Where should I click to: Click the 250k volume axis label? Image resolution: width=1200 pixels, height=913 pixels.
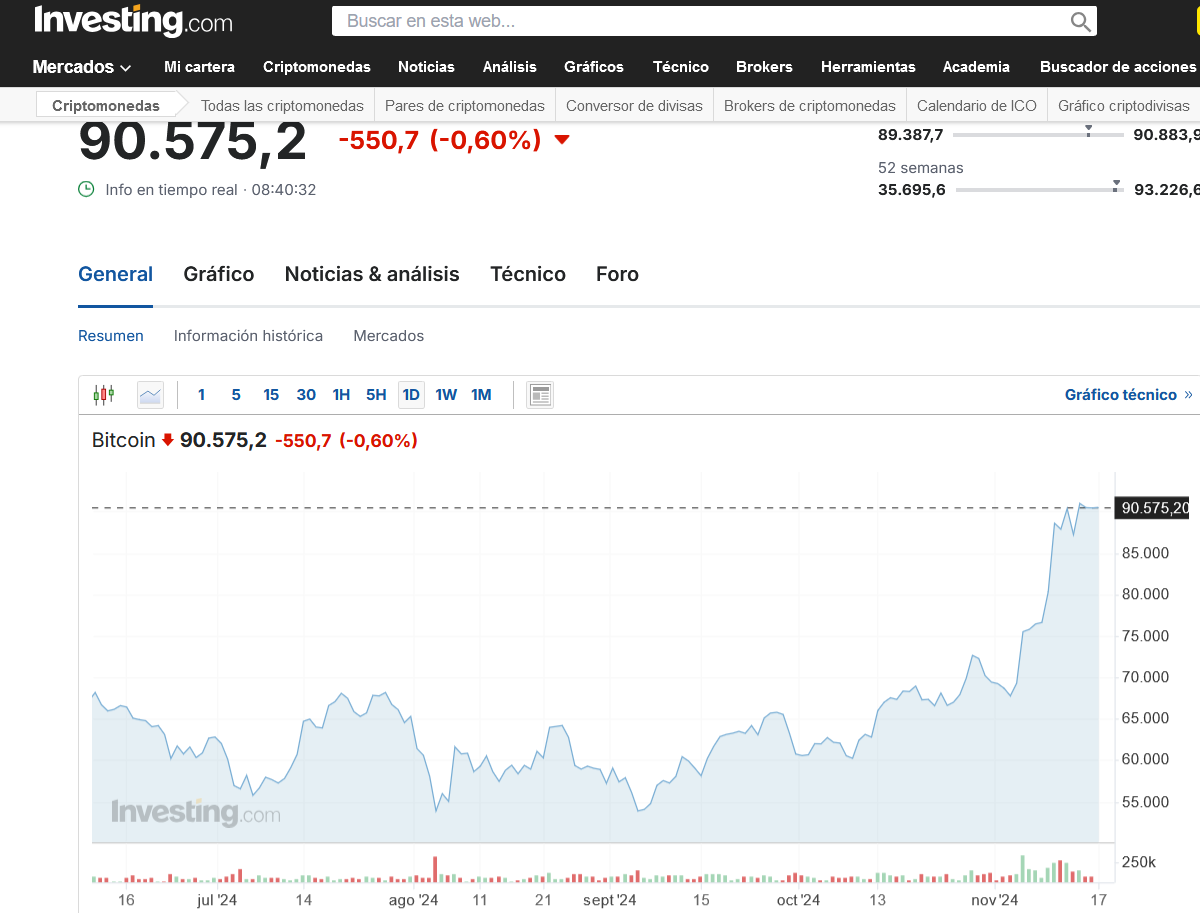coord(1139,862)
